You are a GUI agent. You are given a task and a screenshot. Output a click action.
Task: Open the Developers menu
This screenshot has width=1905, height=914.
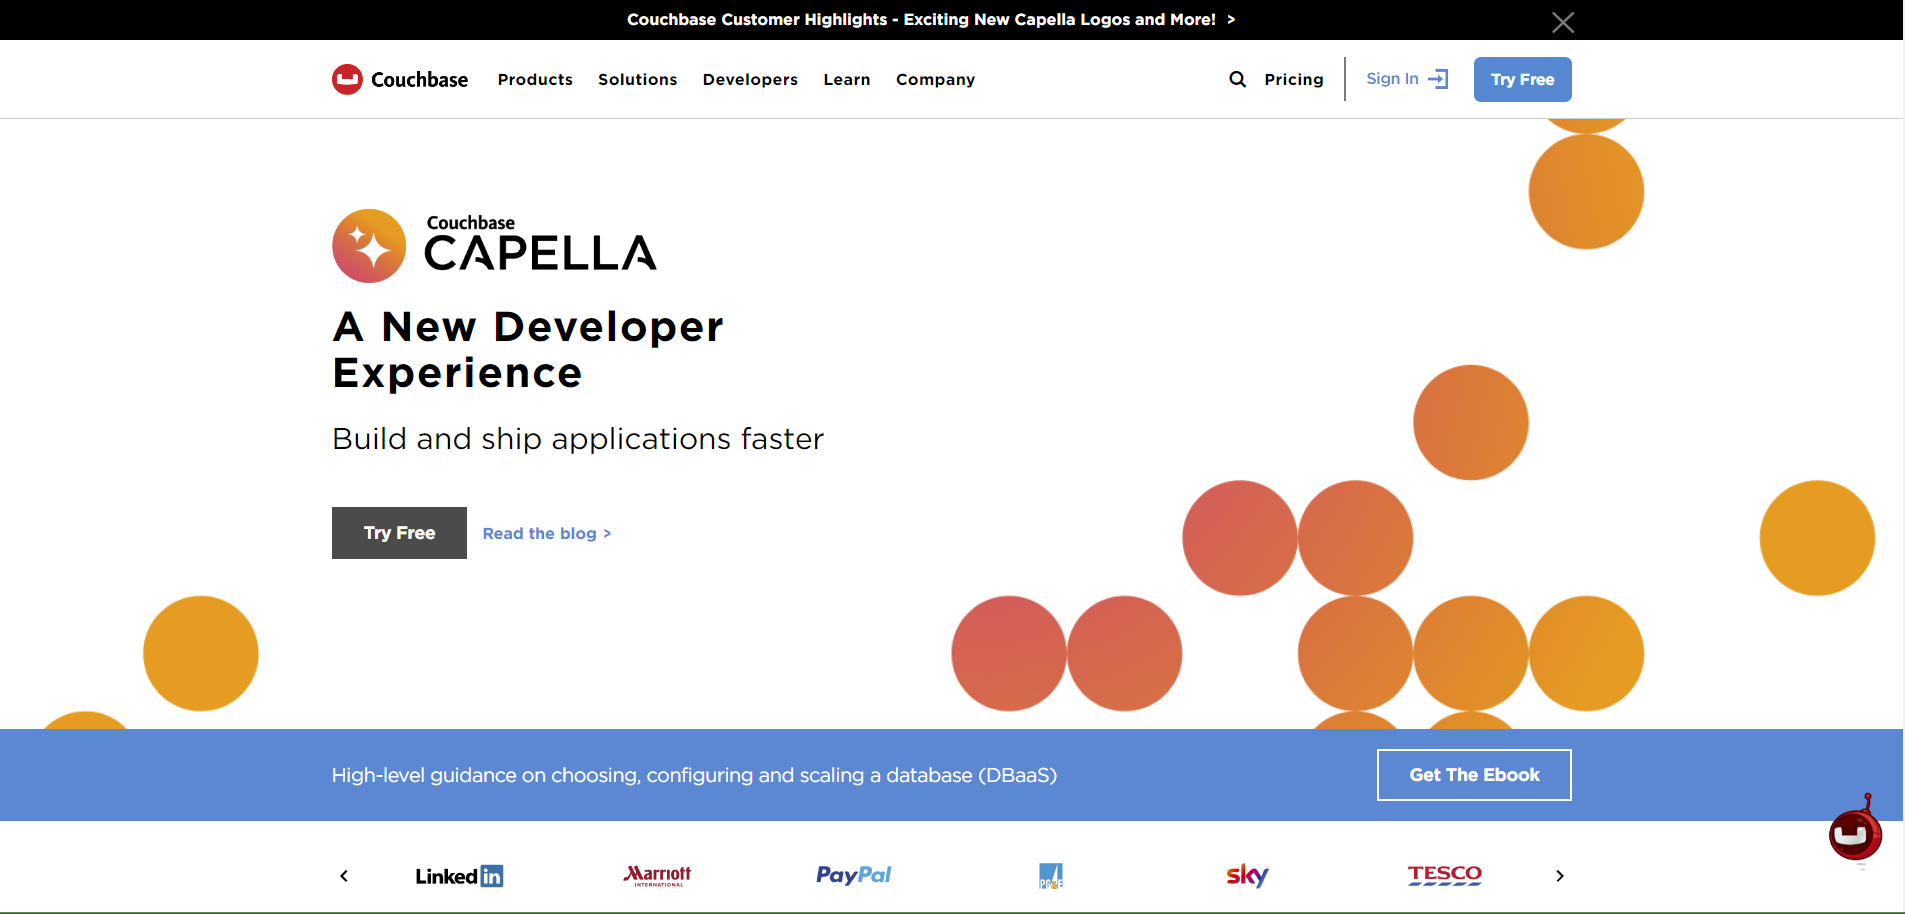point(750,79)
